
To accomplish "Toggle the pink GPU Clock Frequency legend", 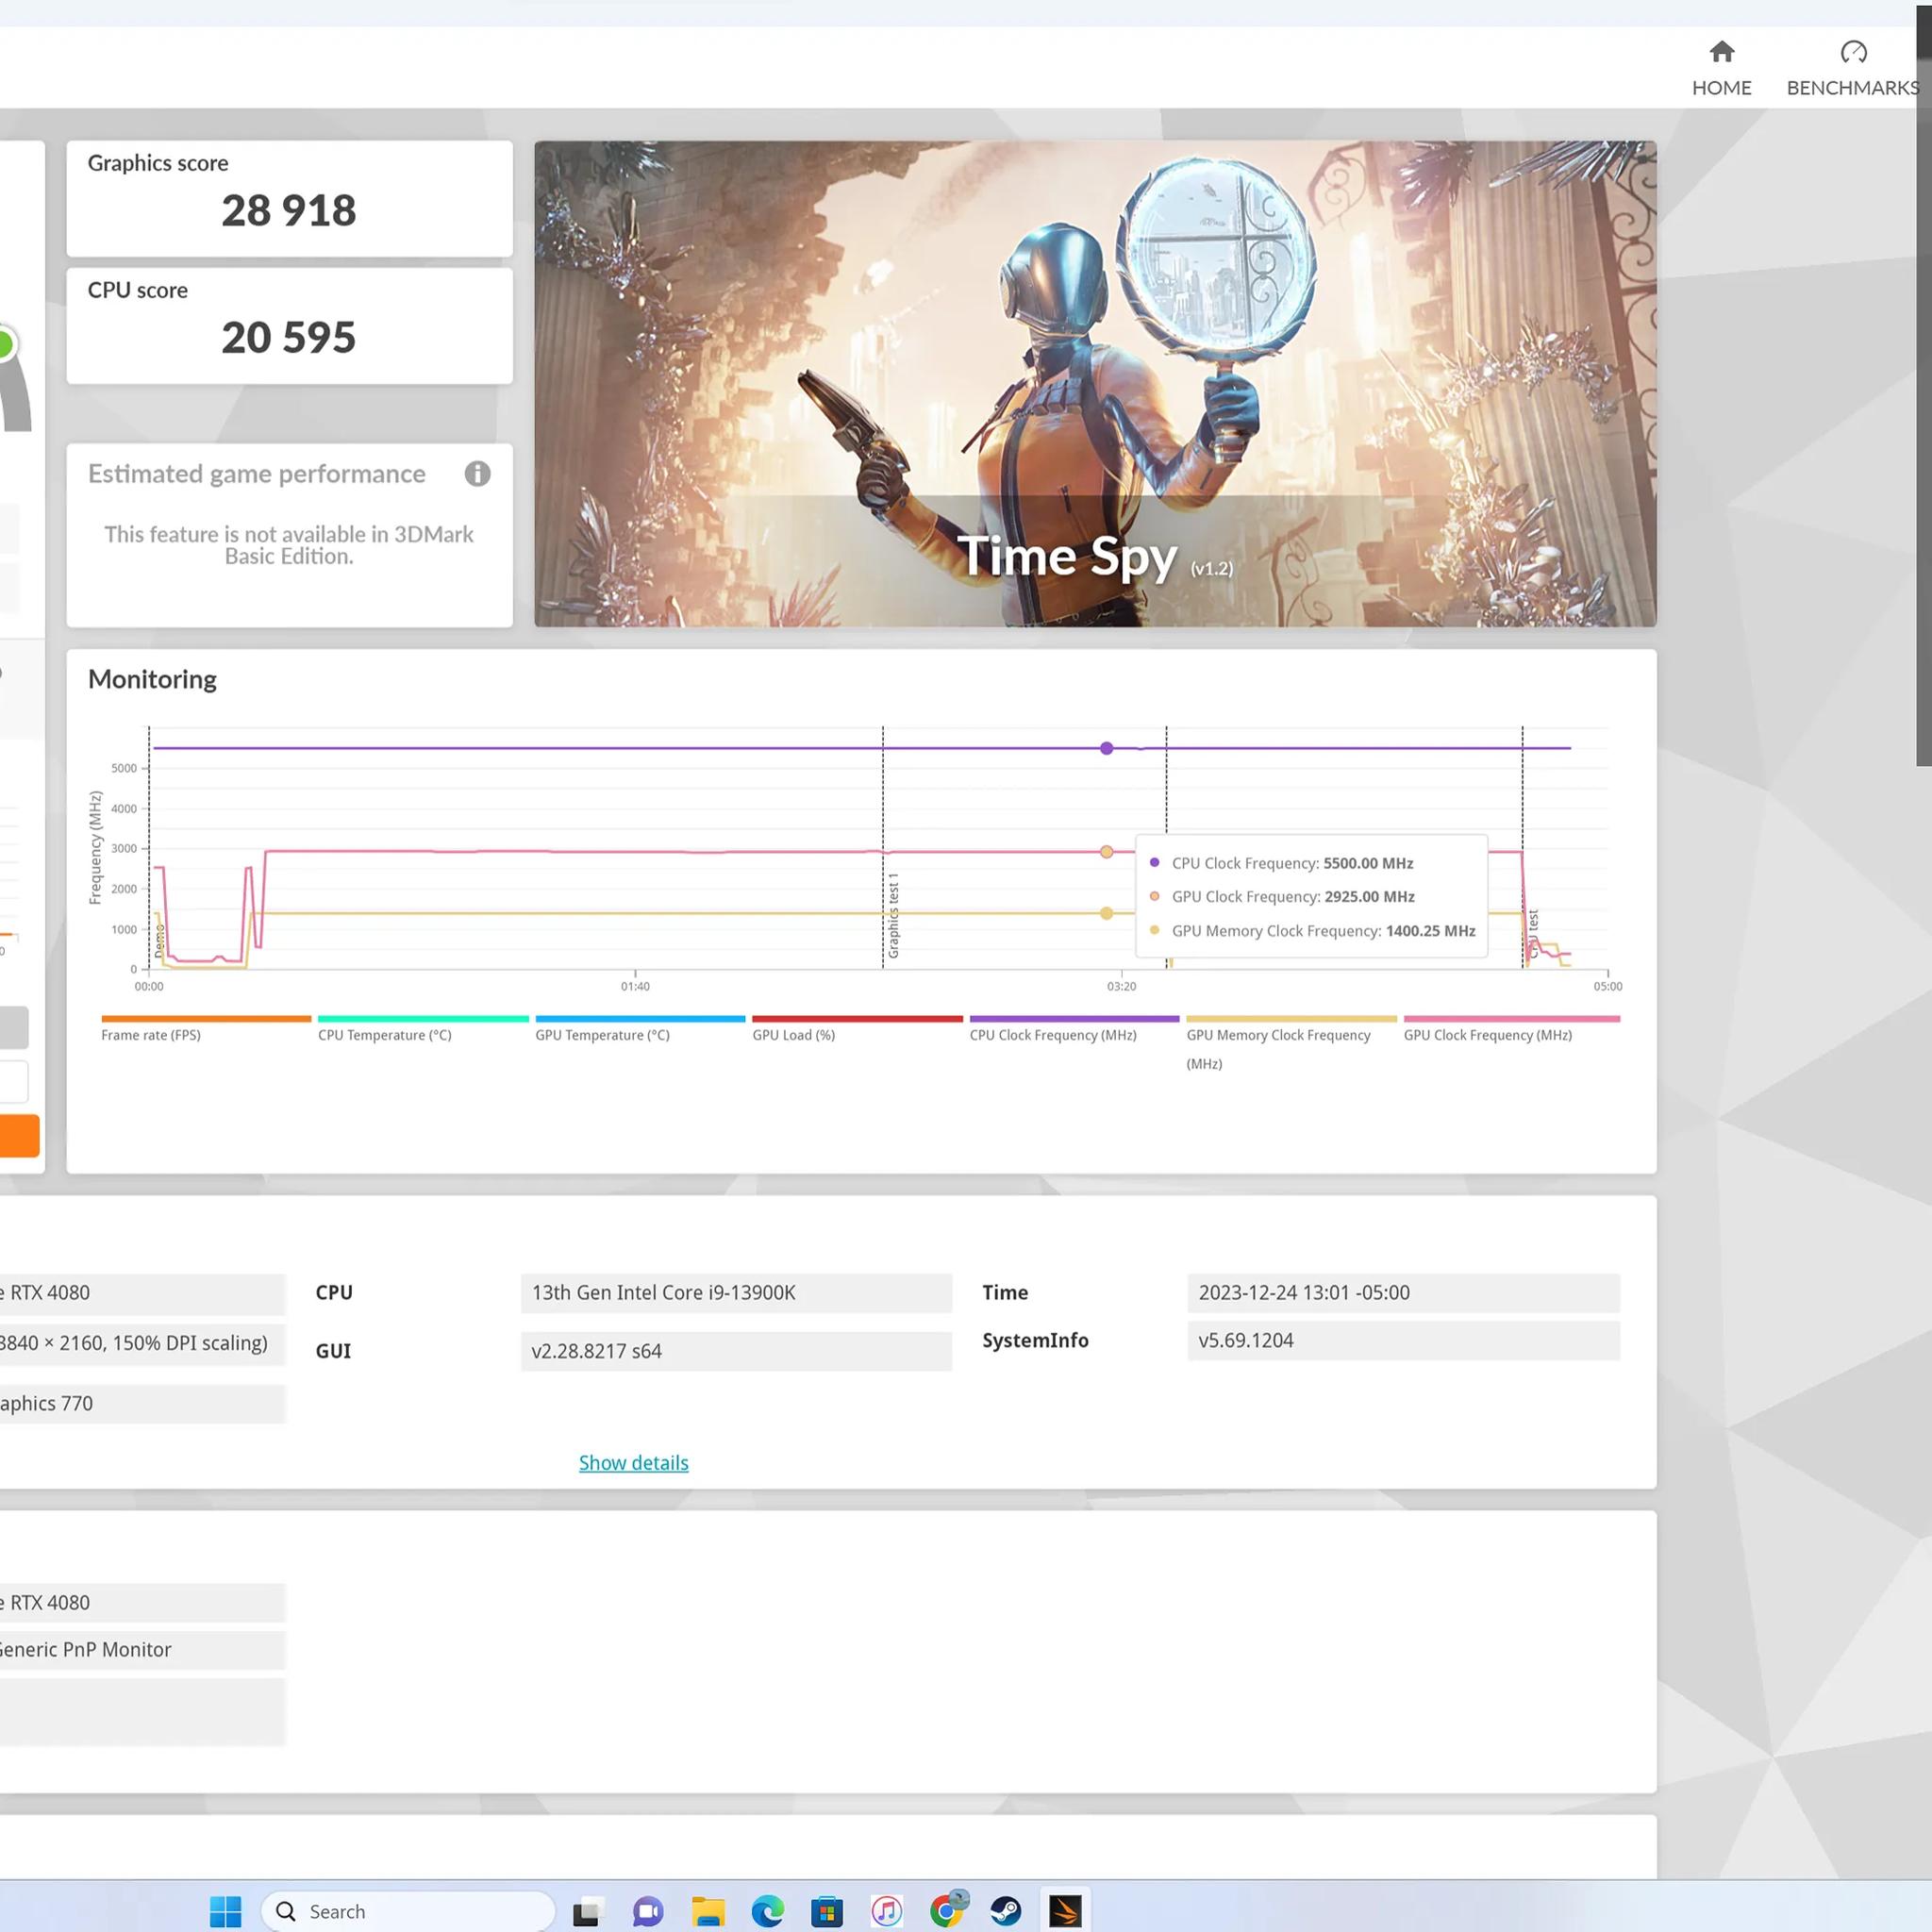I will click(1511, 1029).
